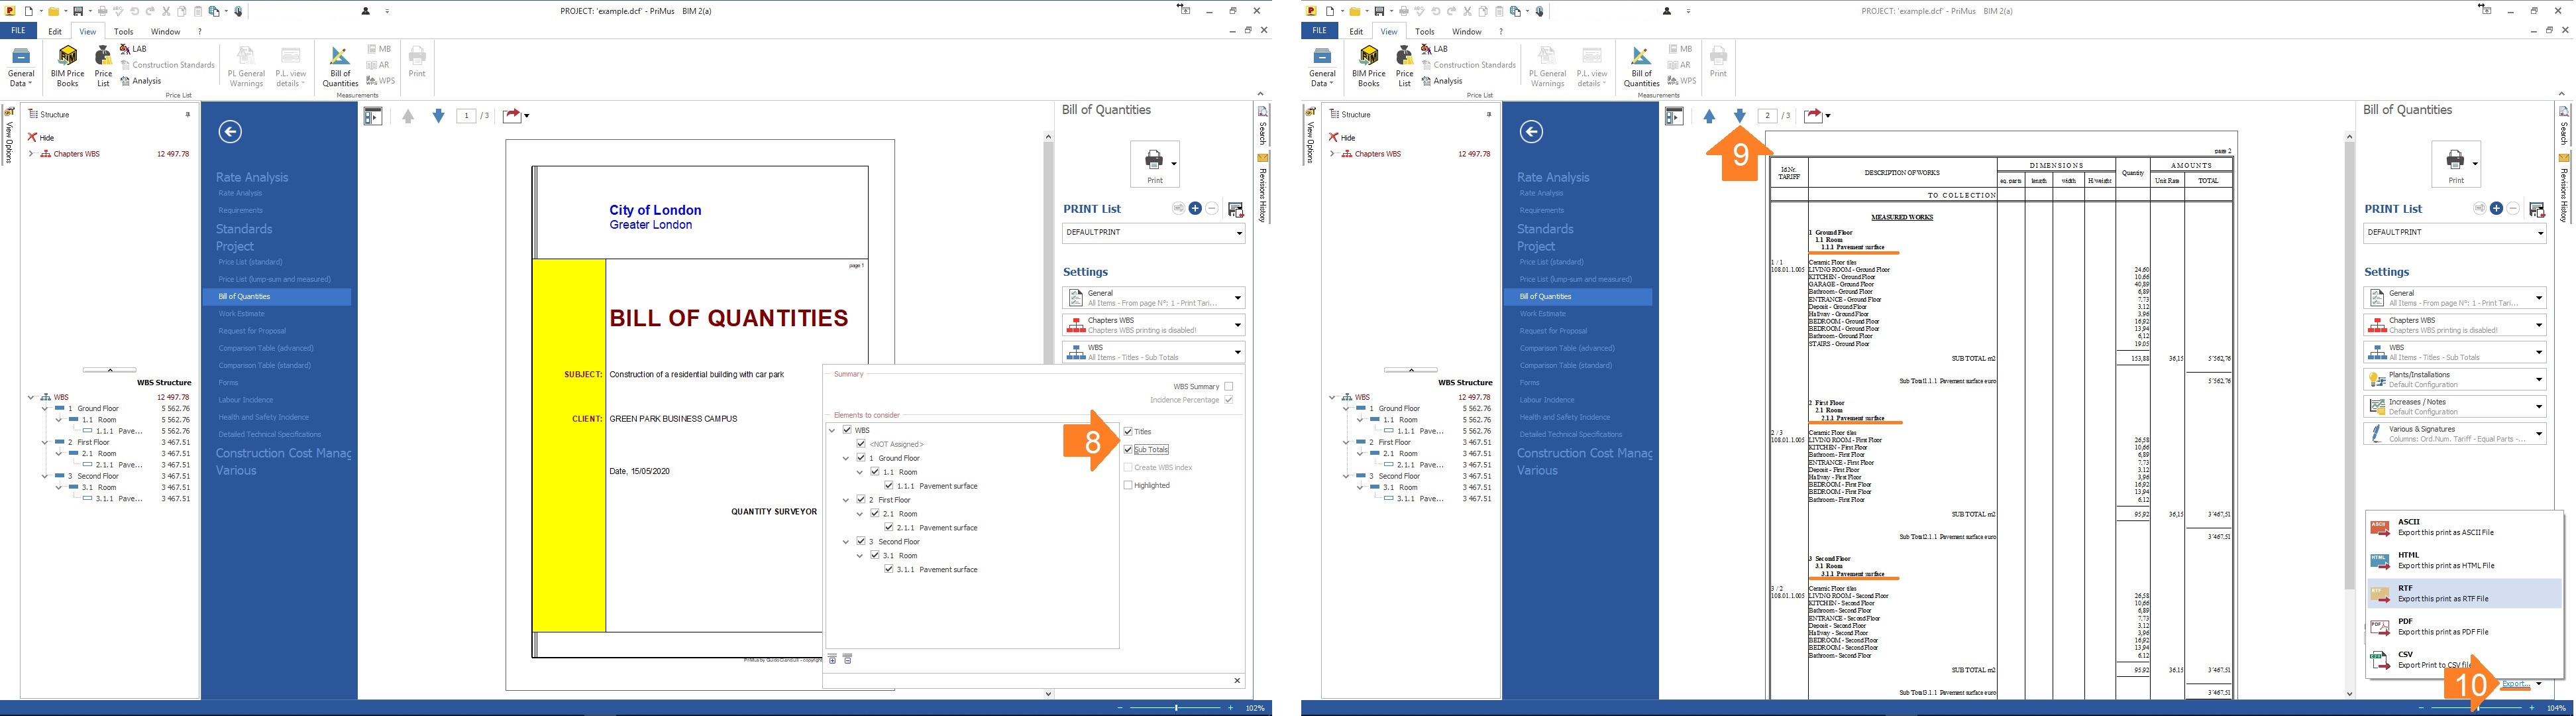
Task: Open Price List icon in left window ribbon
Action: click(x=103, y=66)
